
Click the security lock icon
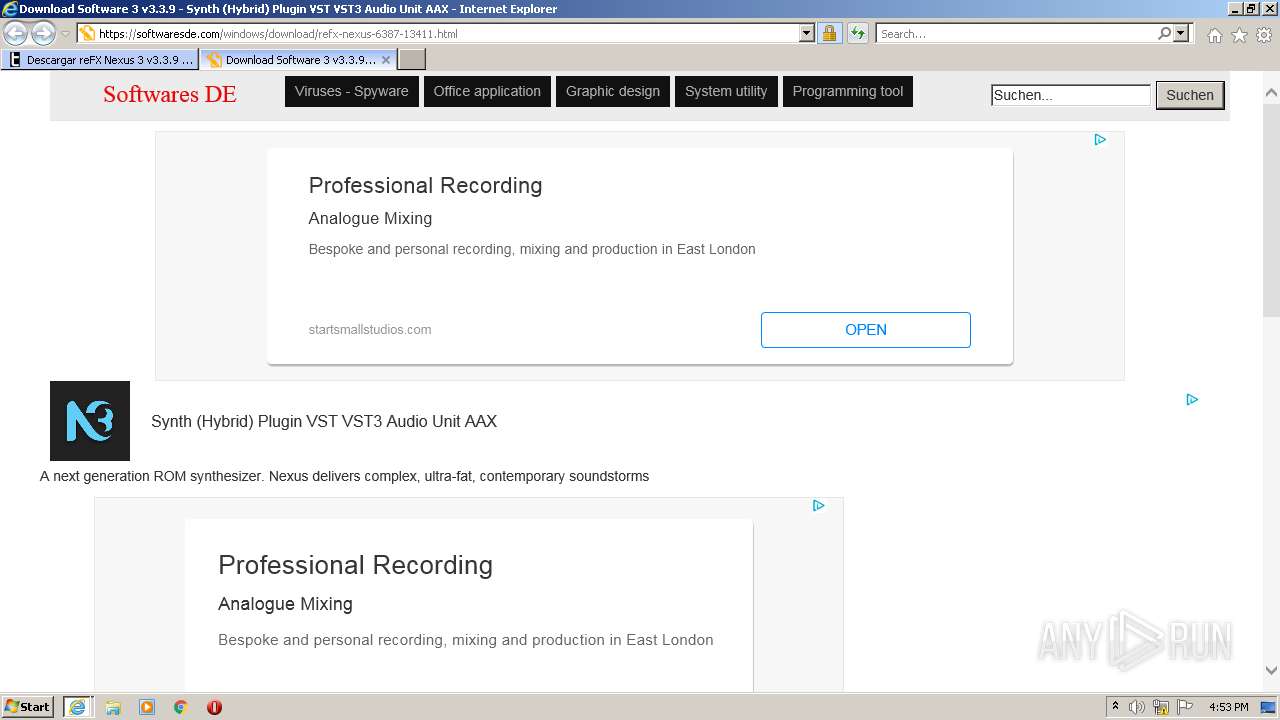829,34
